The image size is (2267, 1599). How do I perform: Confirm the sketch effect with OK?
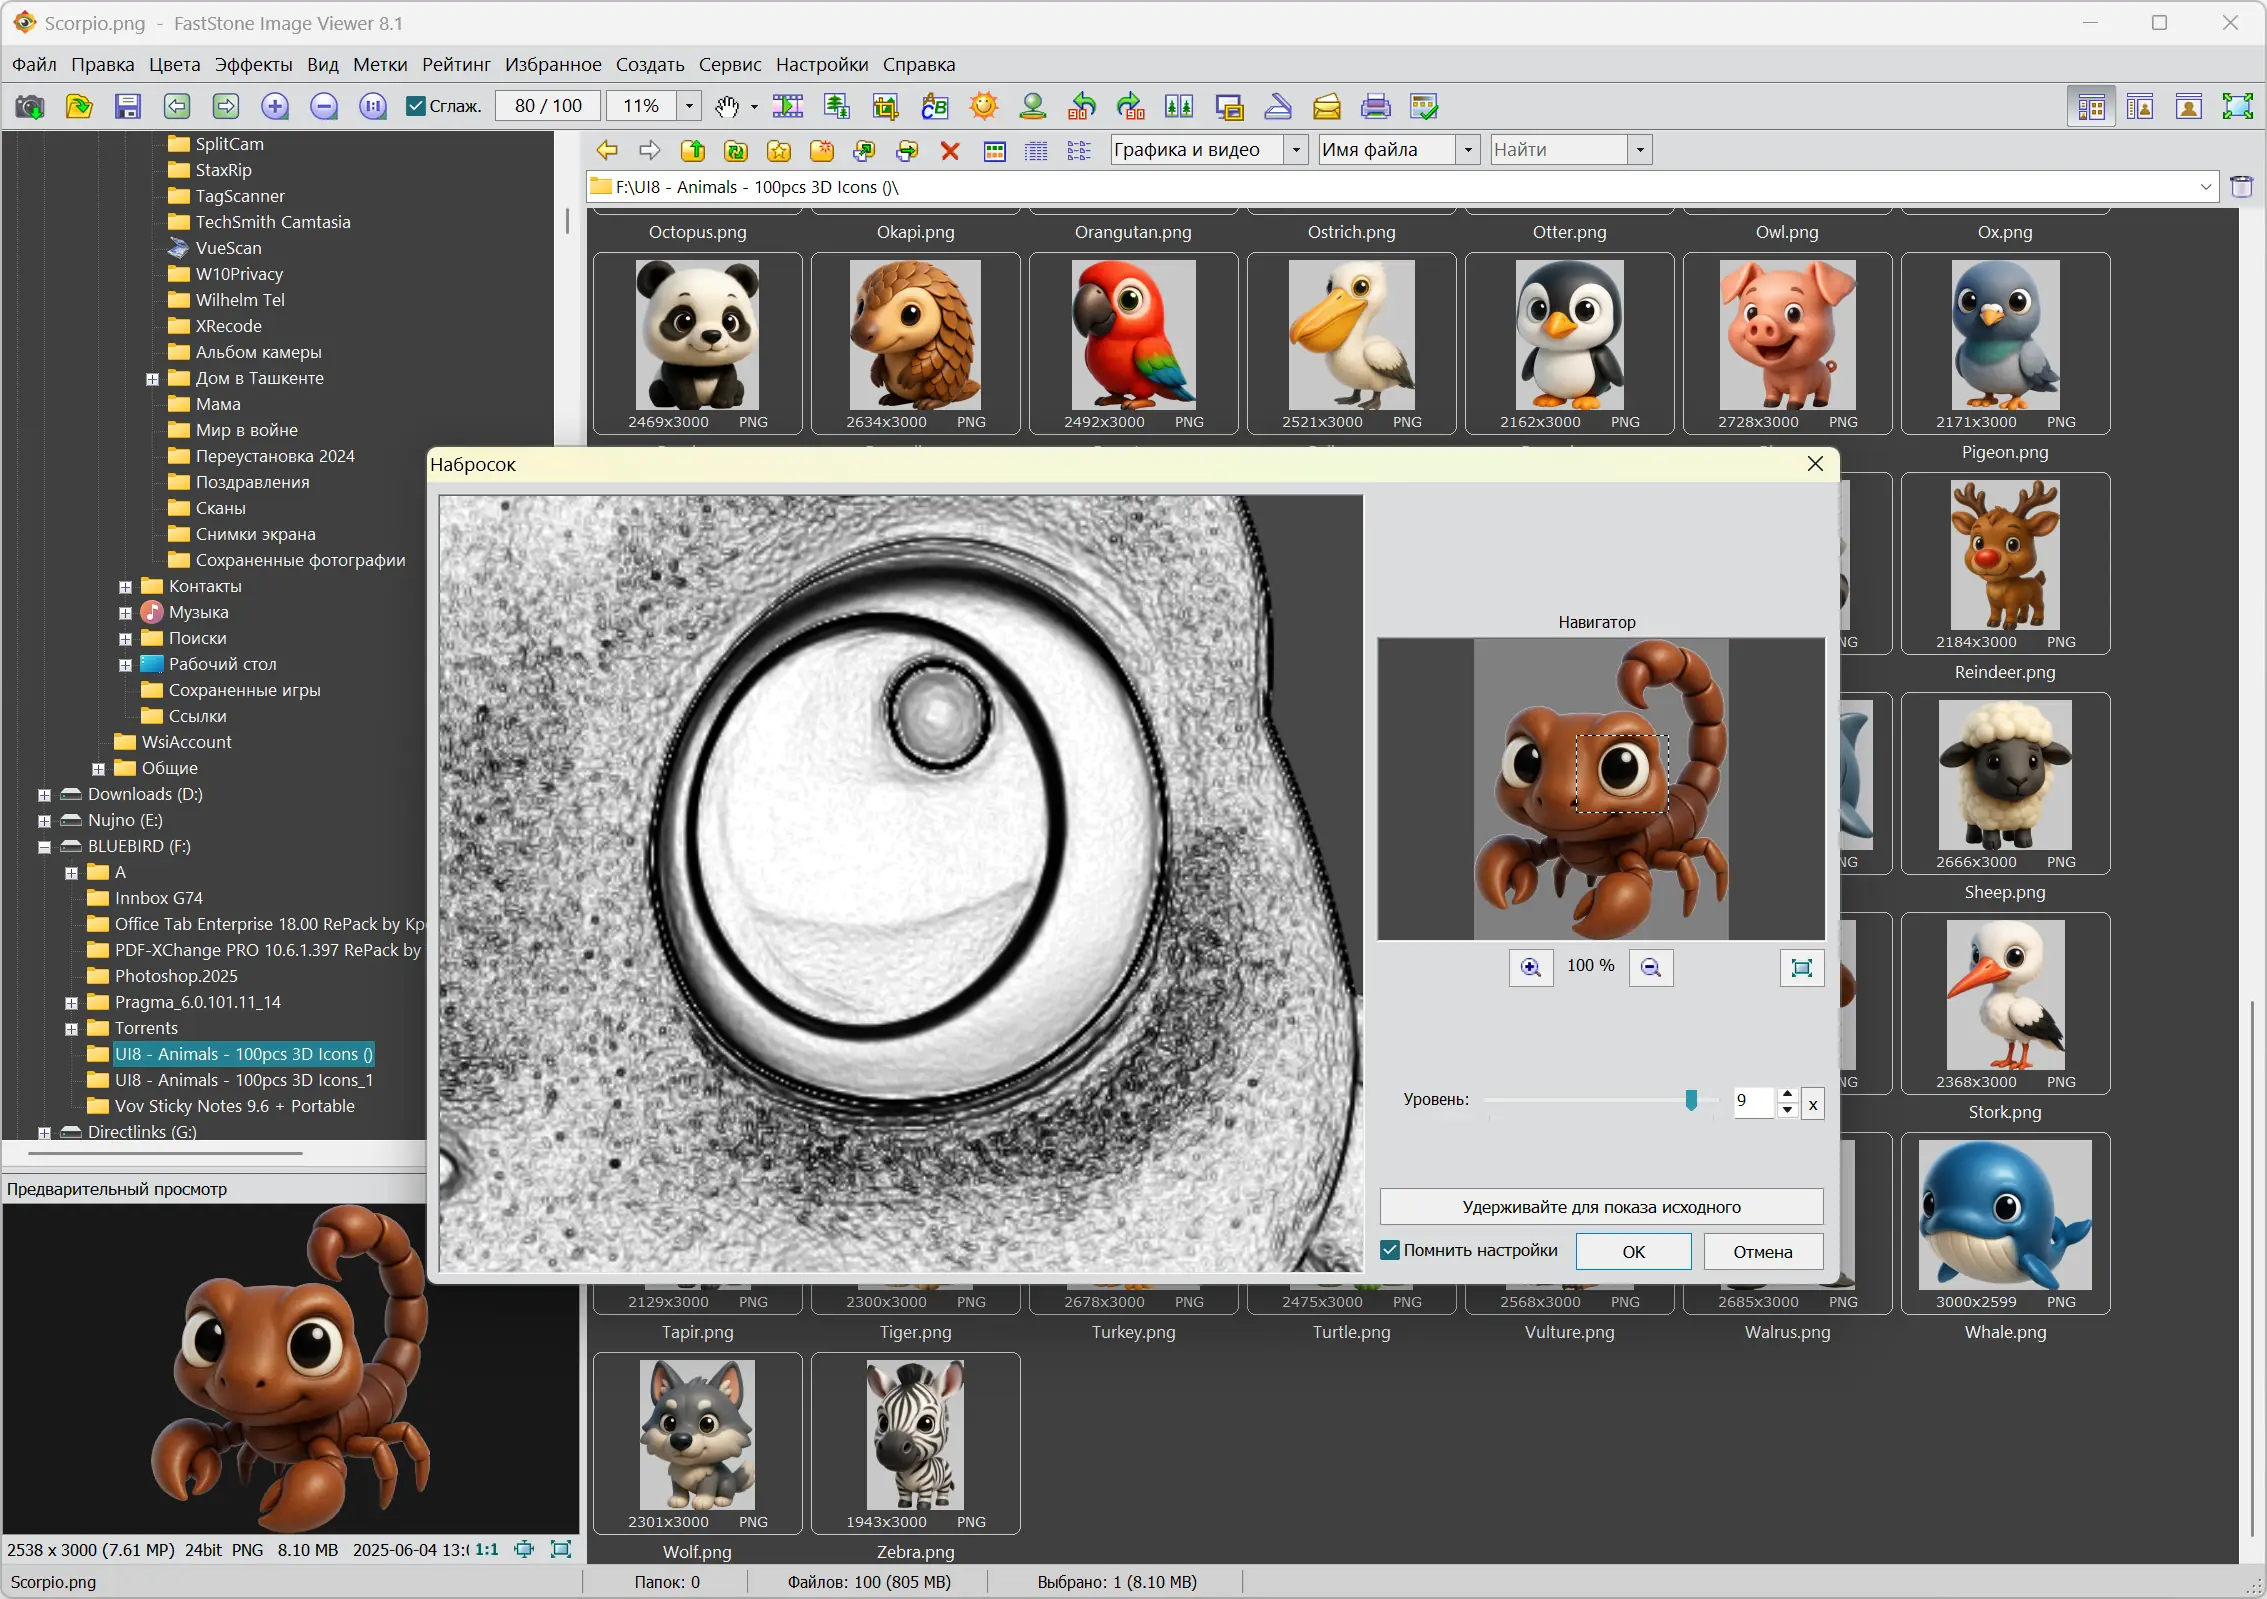pos(1632,1252)
